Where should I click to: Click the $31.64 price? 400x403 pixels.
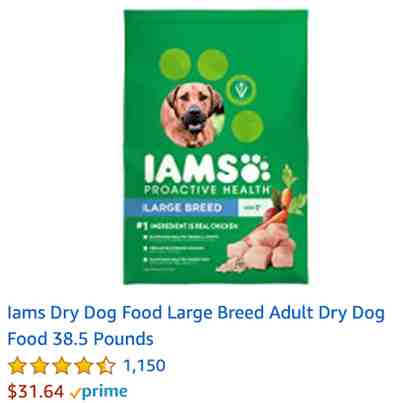tap(35, 391)
